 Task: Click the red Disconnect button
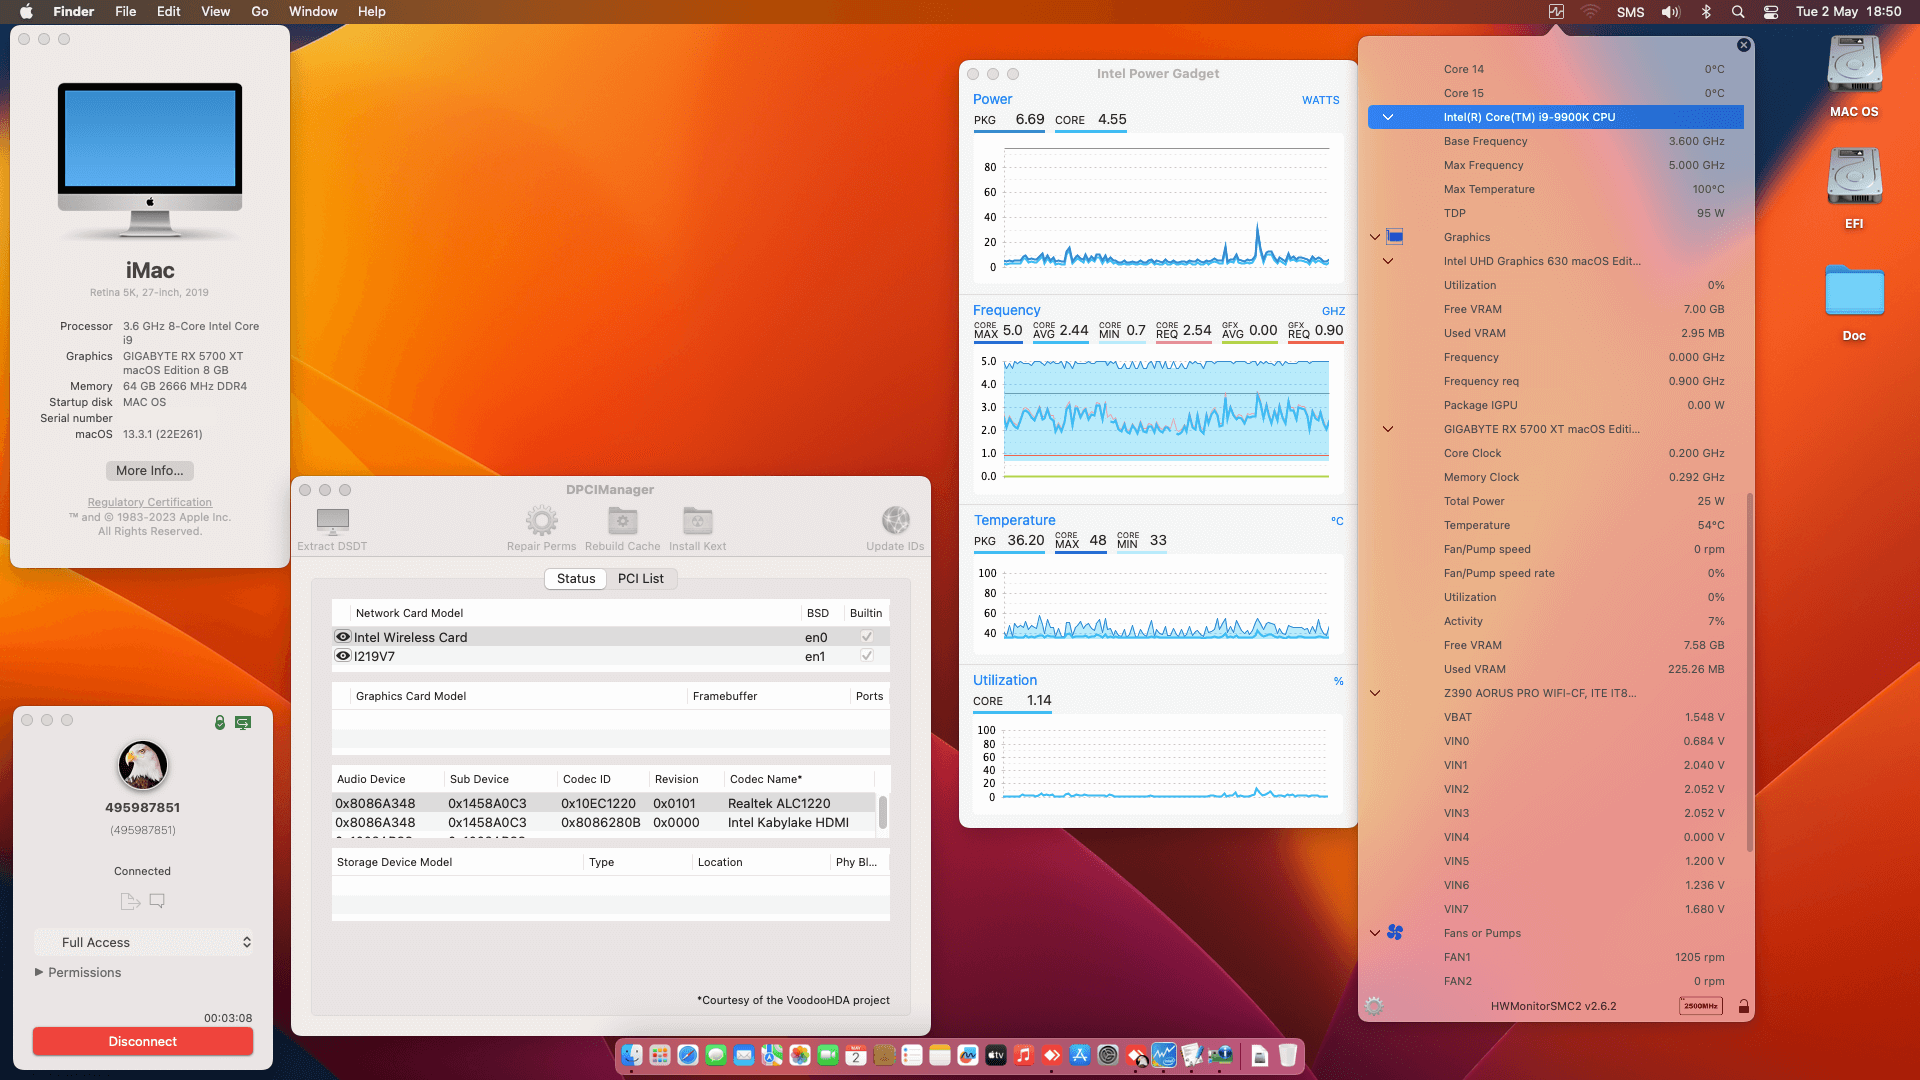[x=143, y=1041]
